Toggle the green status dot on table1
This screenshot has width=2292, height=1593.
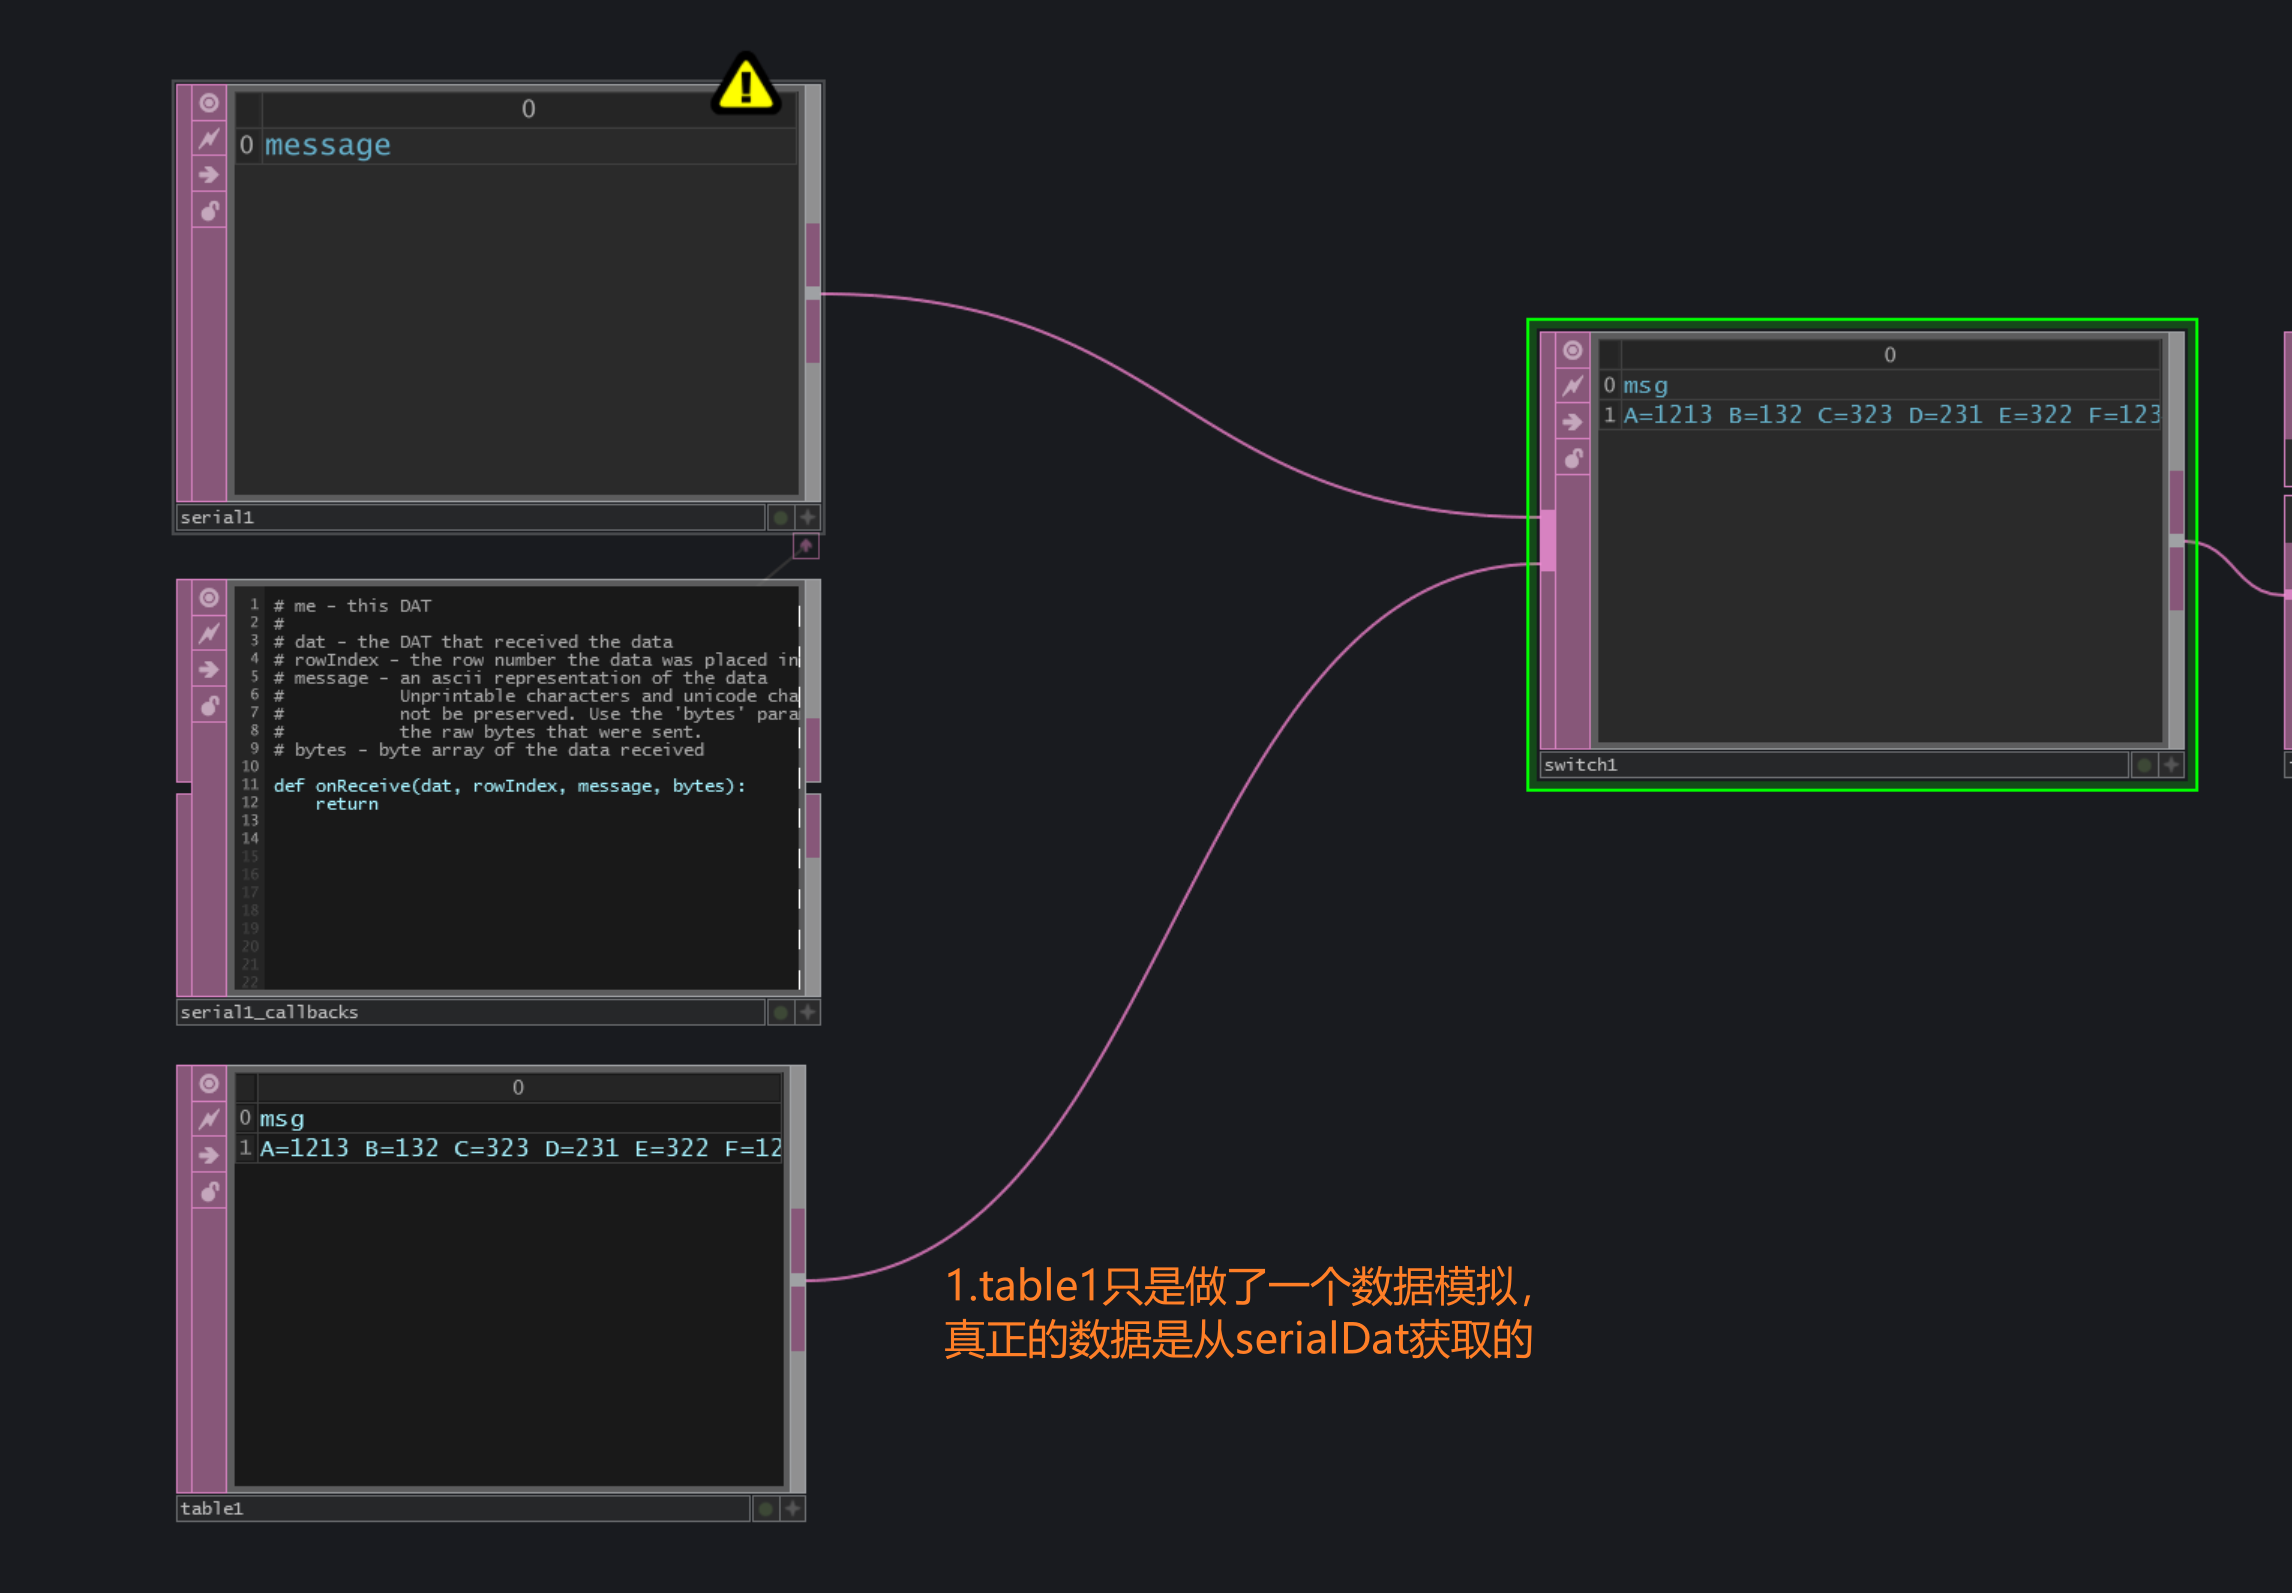click(764, 1508)
